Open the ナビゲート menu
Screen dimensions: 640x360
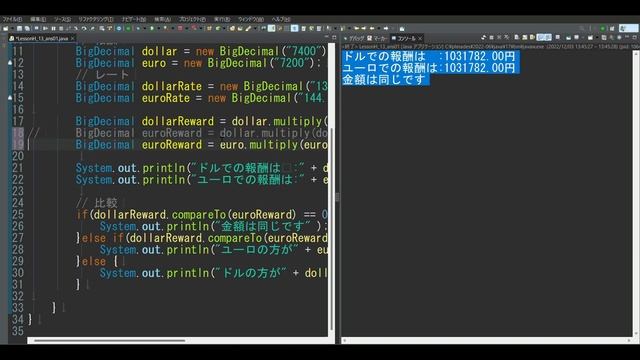point(133,19)
